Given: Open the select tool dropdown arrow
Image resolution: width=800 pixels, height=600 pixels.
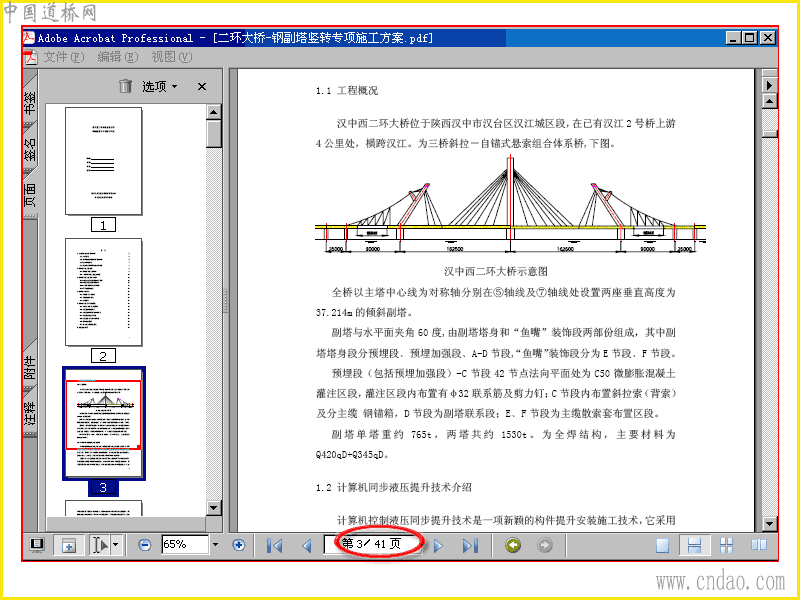Looking at the screenshot, I should pos(116,545).
